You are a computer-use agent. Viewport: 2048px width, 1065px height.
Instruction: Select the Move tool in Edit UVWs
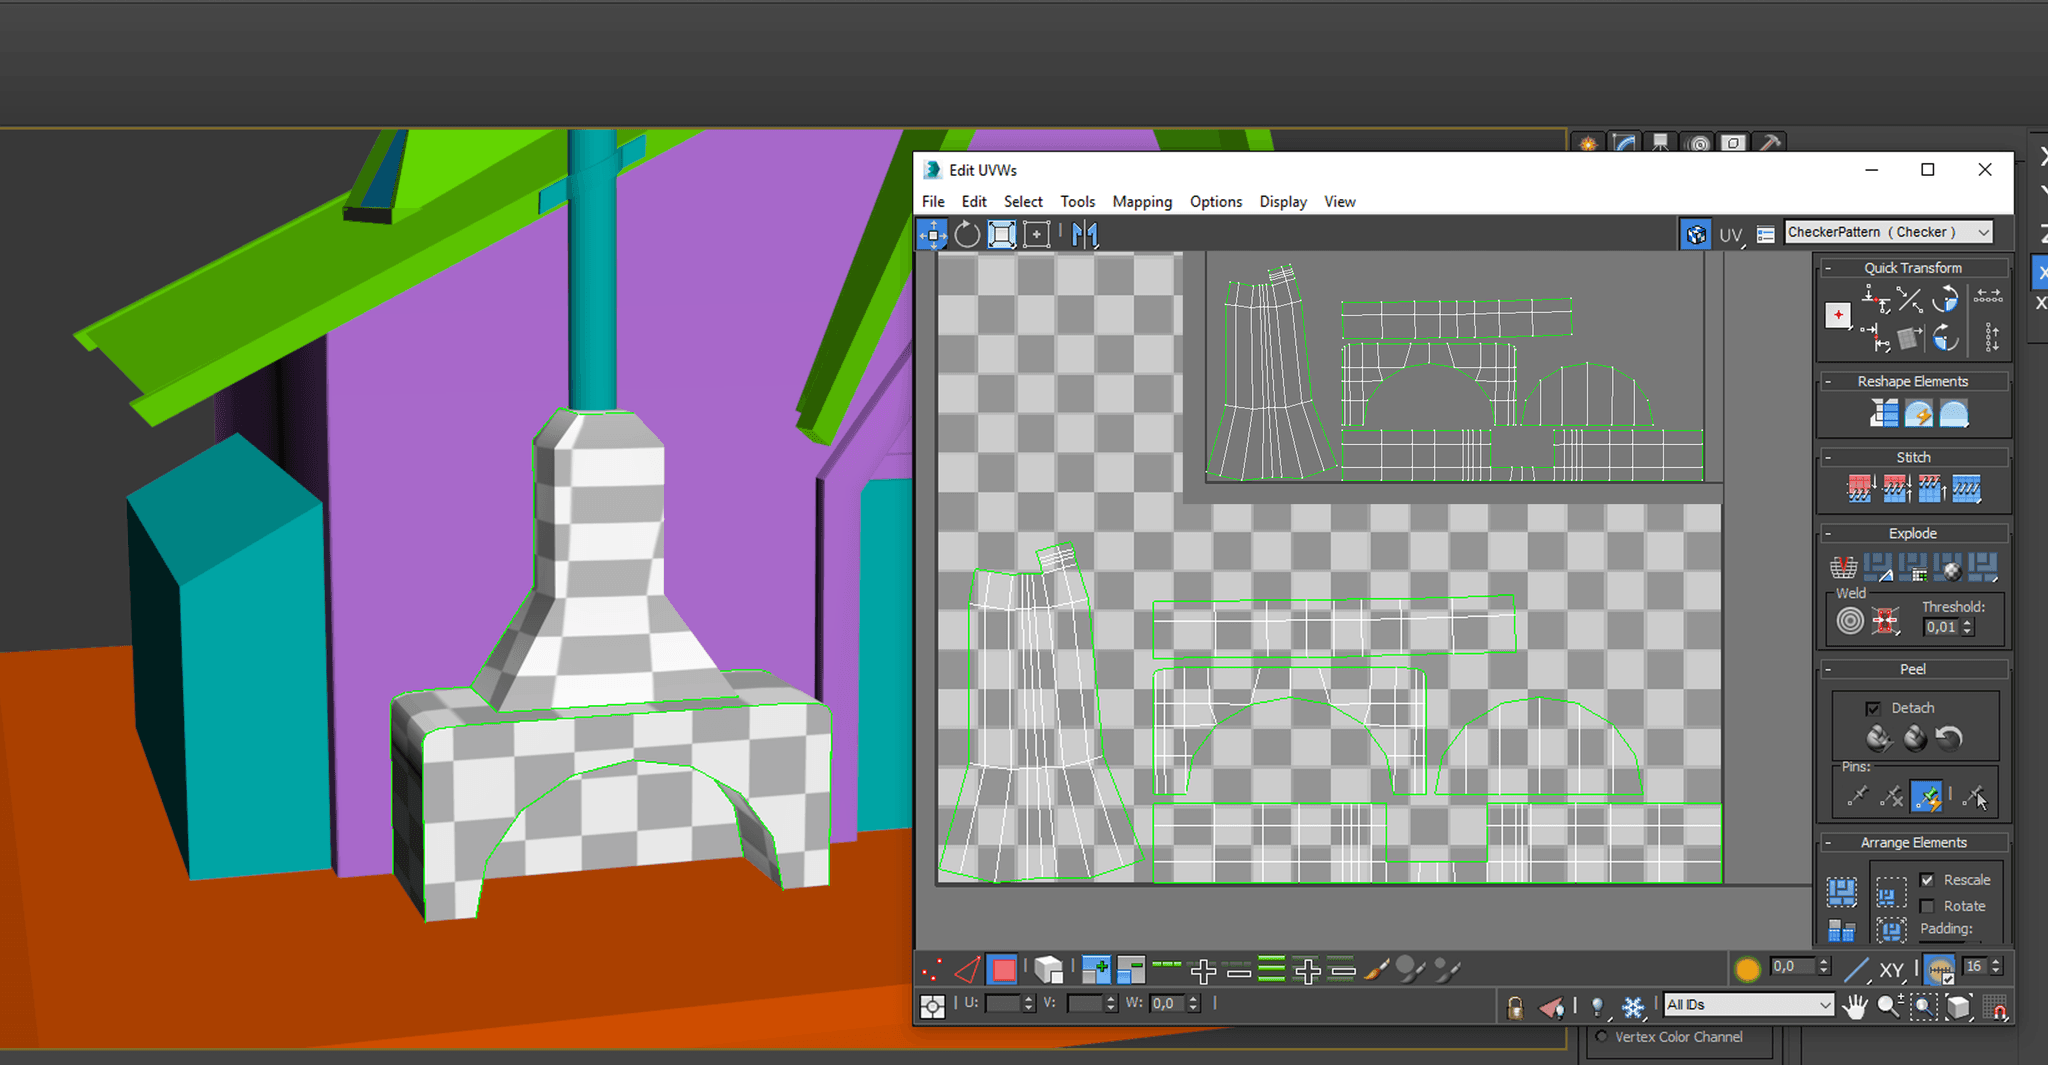click(x=933, y=235)
